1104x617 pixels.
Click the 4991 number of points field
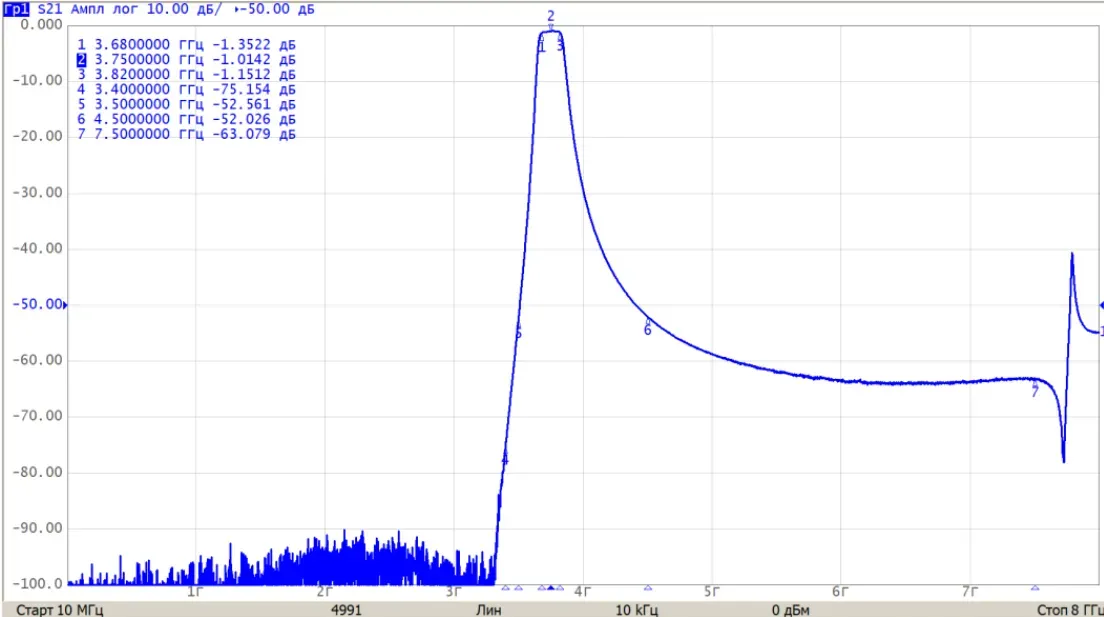coord(346,609)
